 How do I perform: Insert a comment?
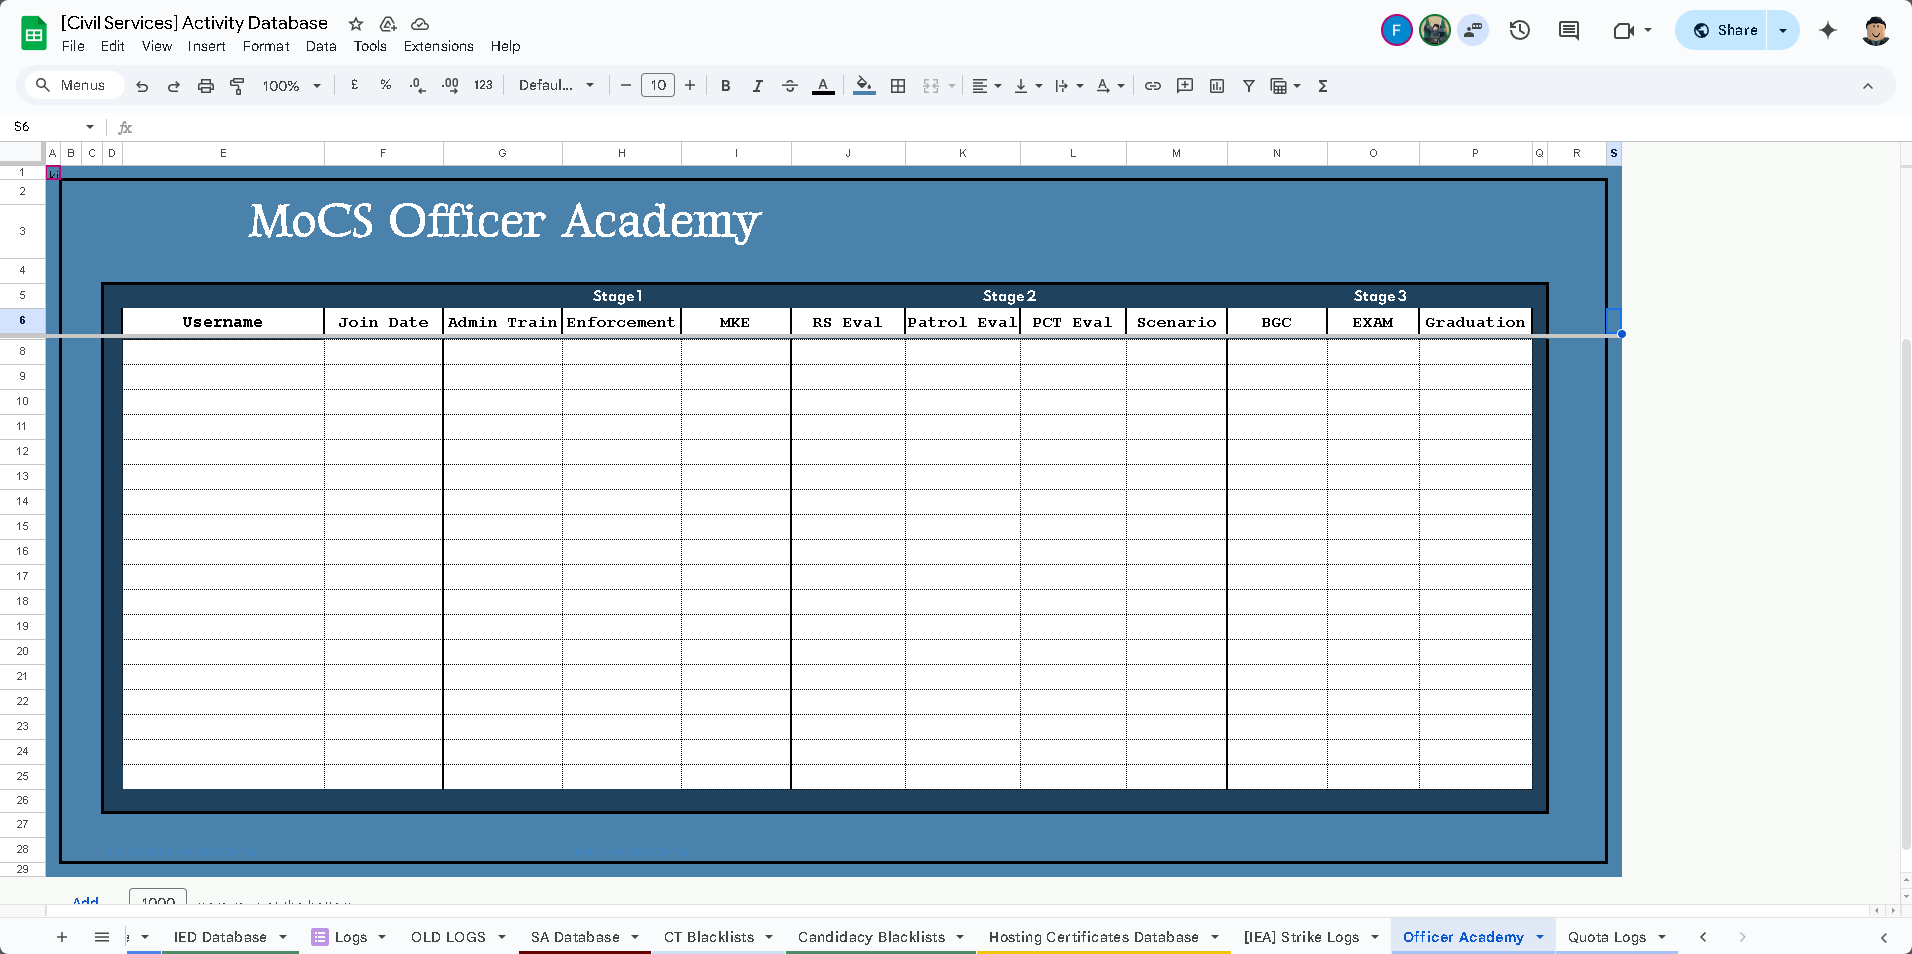[1185, 86]
